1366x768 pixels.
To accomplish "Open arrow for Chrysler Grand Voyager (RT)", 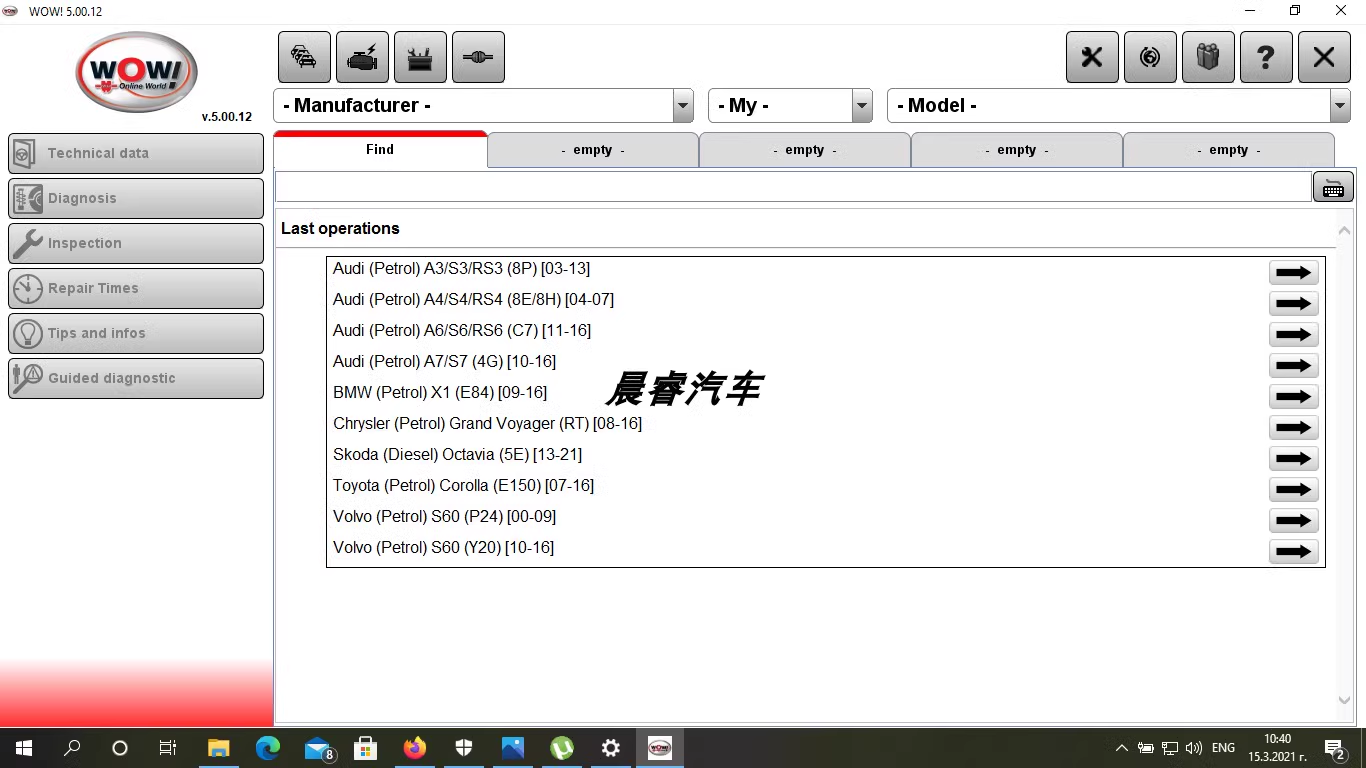I will click(x=1293, y=427).
